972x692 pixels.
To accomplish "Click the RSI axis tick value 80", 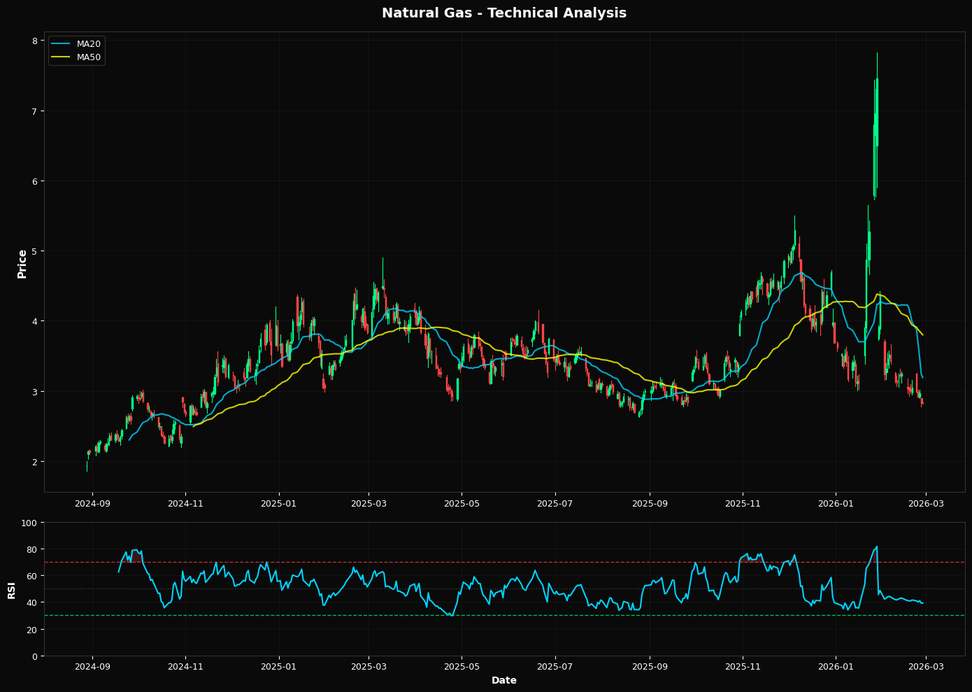I will [x=33, y=549].
